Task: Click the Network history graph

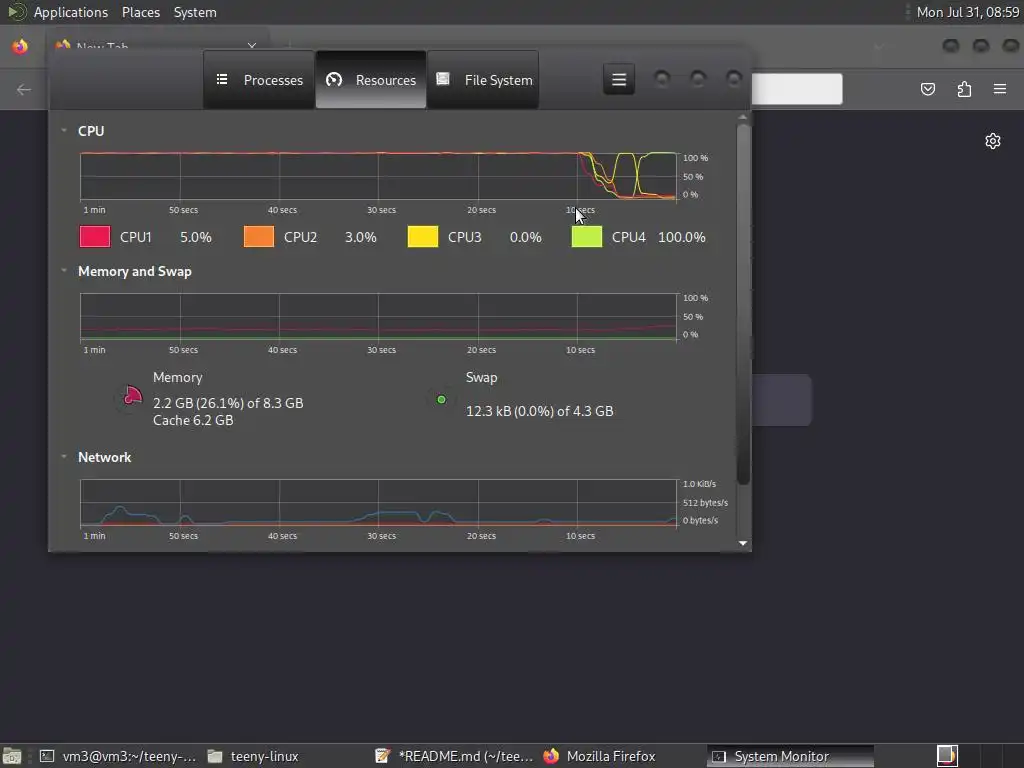Action: 378,503
